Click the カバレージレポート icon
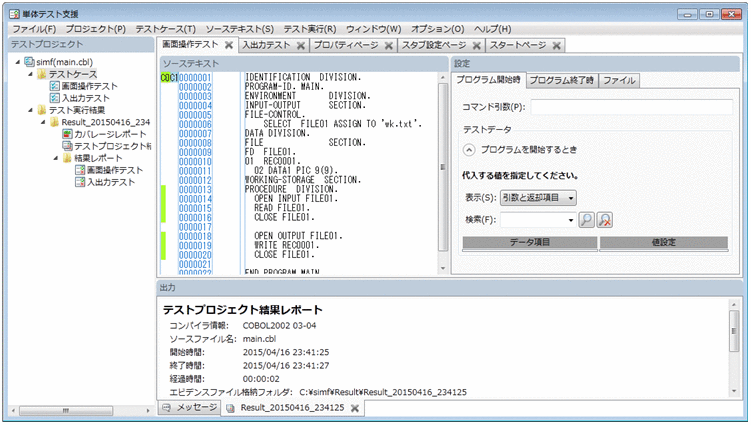751x425 pixels. [x=67, y=134]
